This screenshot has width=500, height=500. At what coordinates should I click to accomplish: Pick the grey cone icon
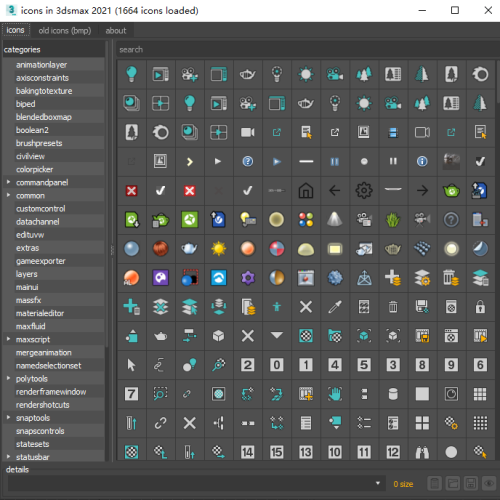(335, 220)
